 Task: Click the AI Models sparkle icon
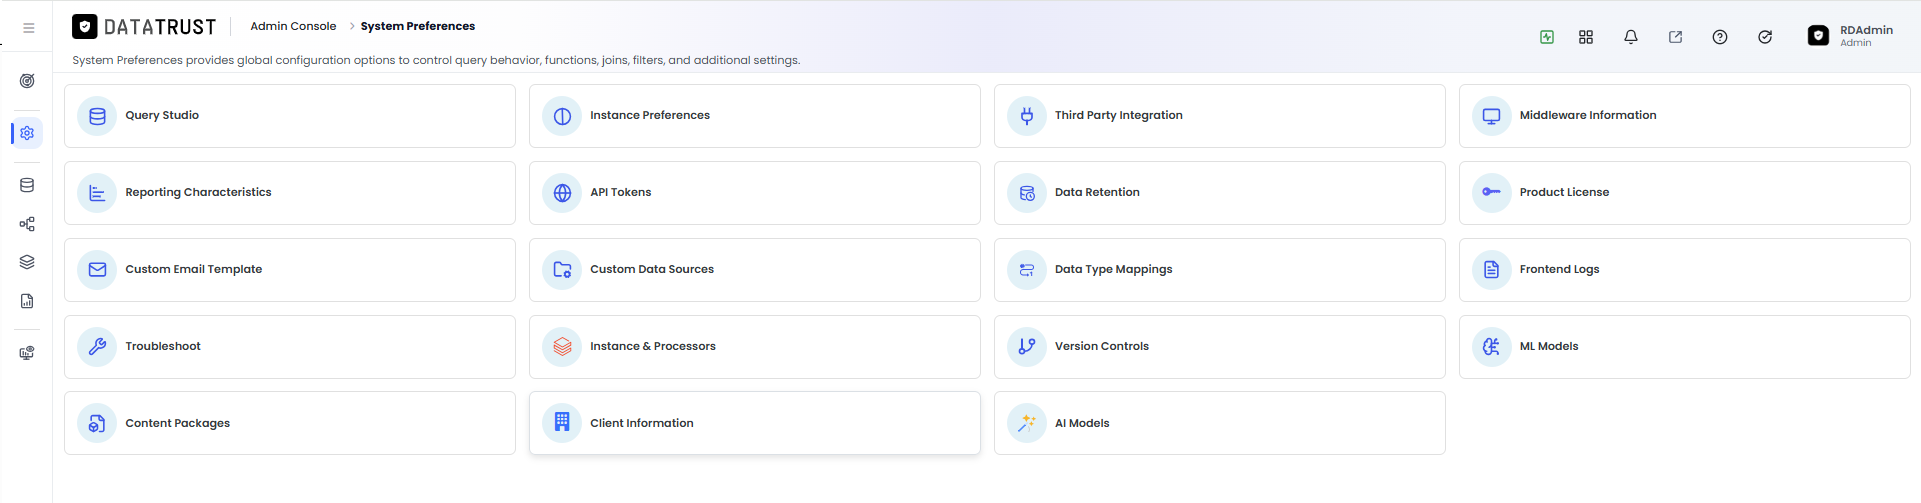[x=1027, y=424]
